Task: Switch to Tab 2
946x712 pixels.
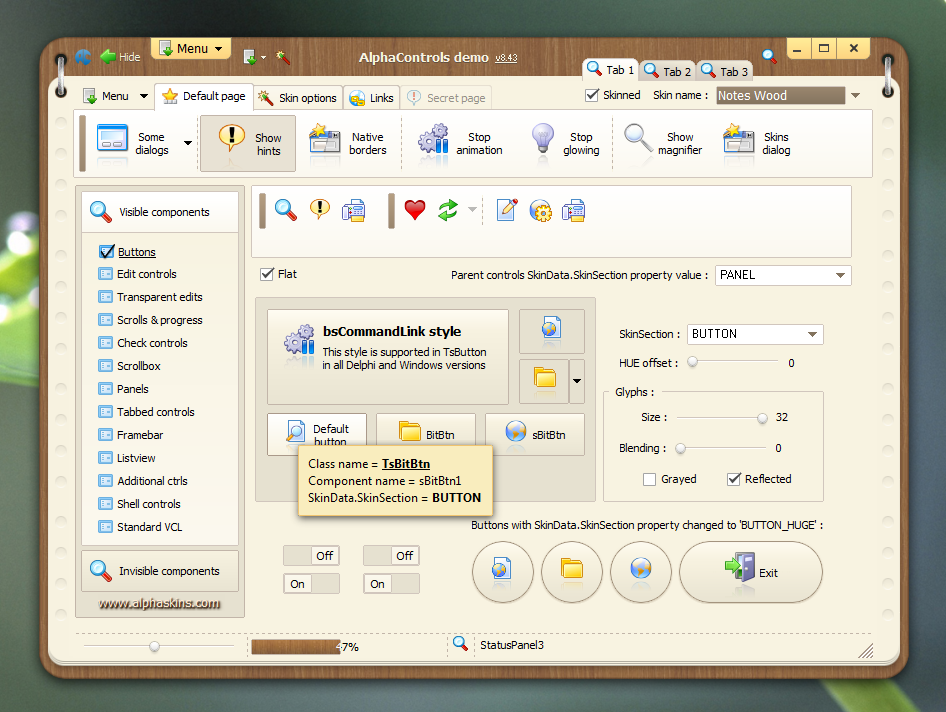Action: (668, 71)
